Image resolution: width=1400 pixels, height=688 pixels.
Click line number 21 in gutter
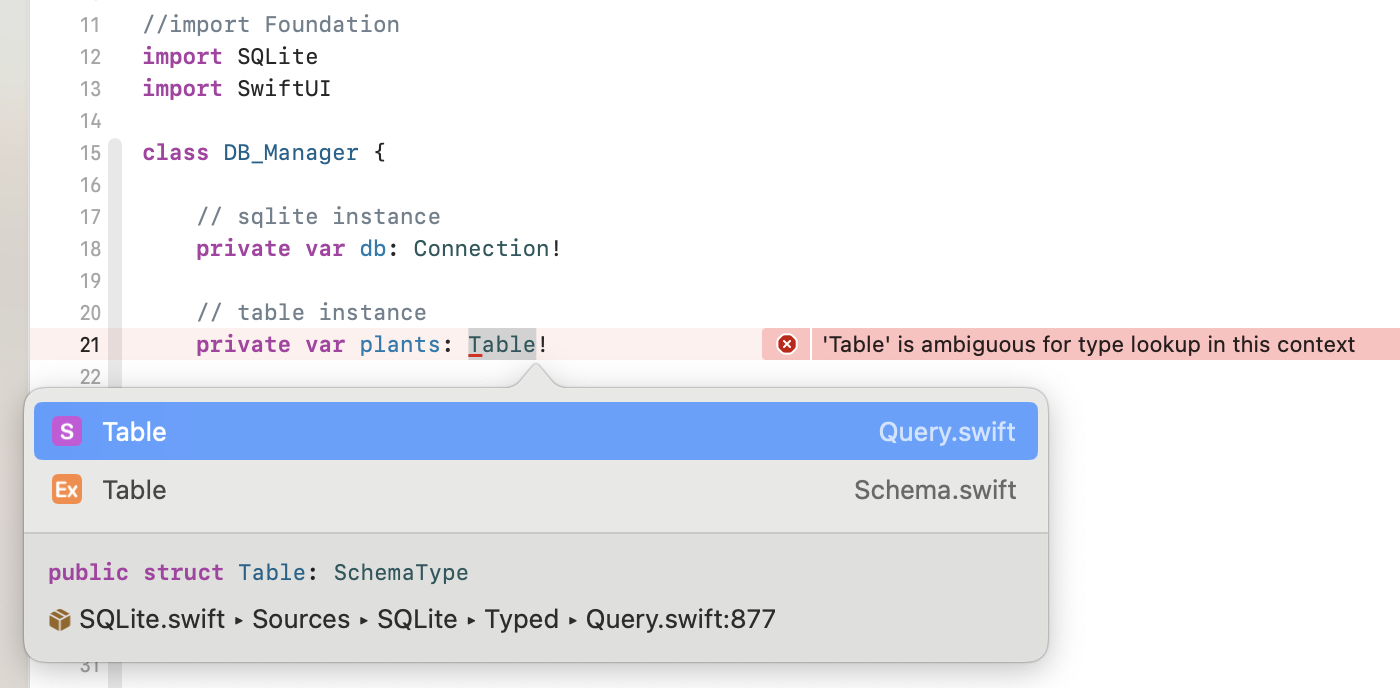(90, 344)
